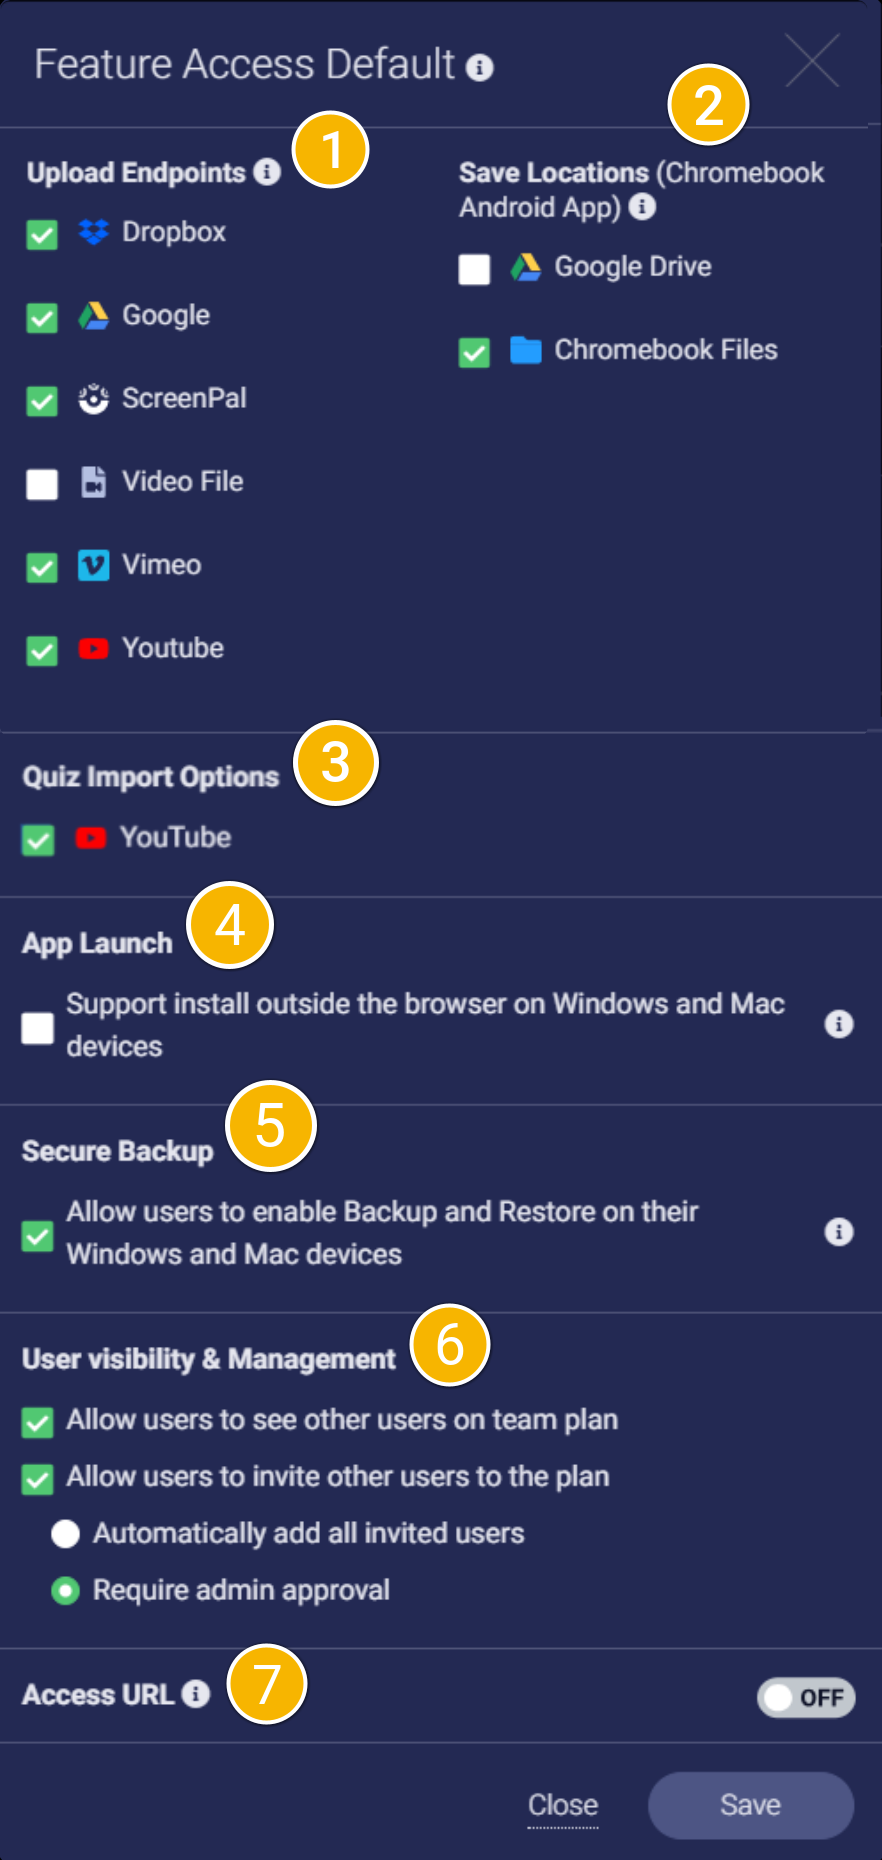
Task: Click the Close link
Action: (x=563, y=1805)
